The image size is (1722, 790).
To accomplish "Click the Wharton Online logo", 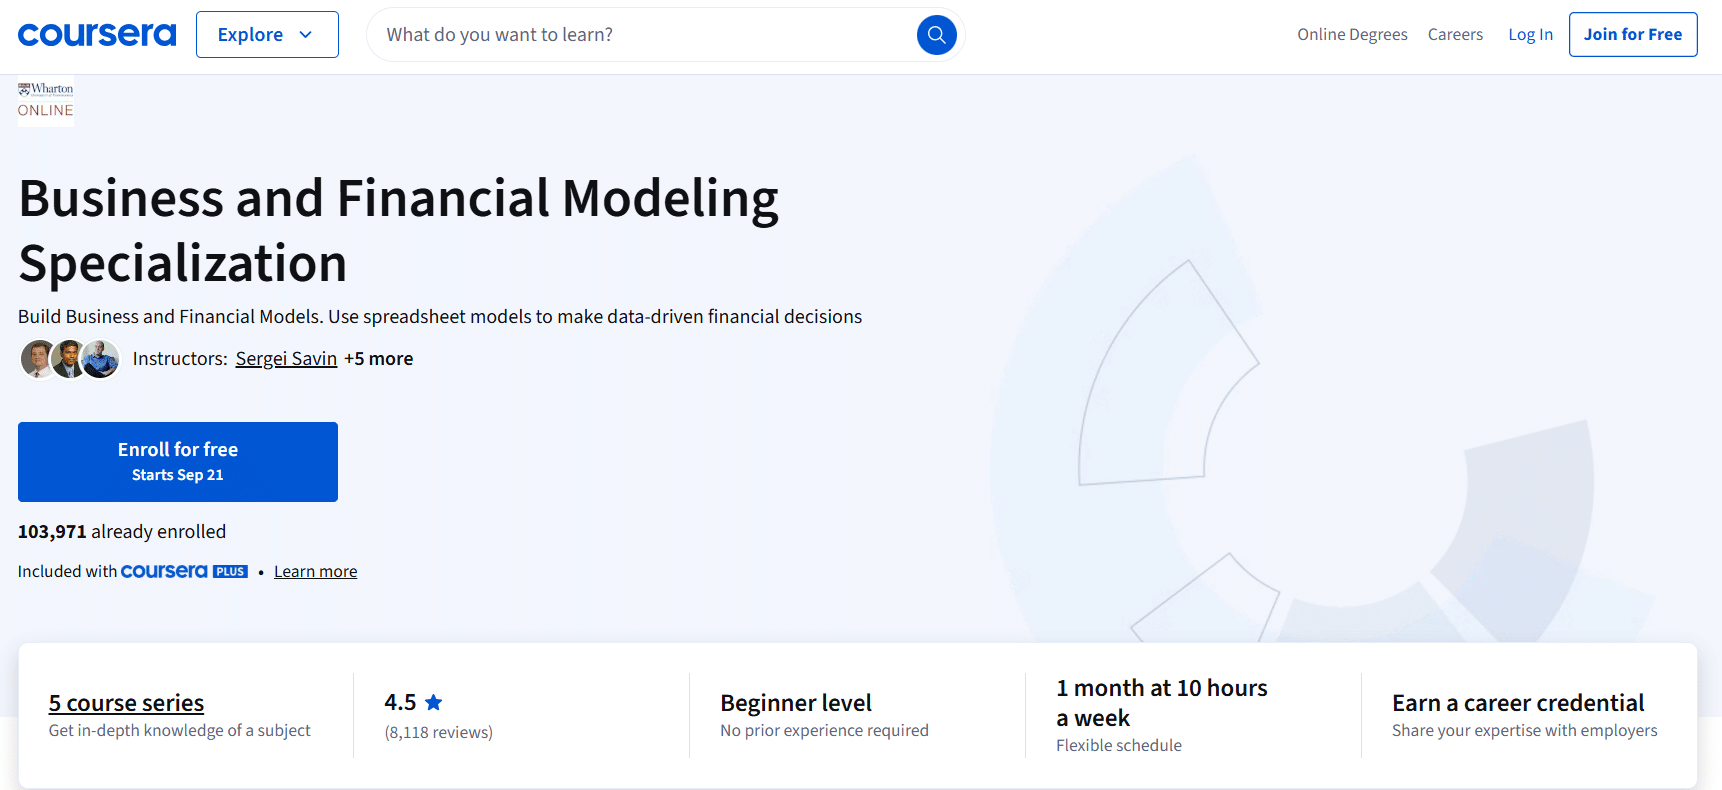I will coord(46,101).
